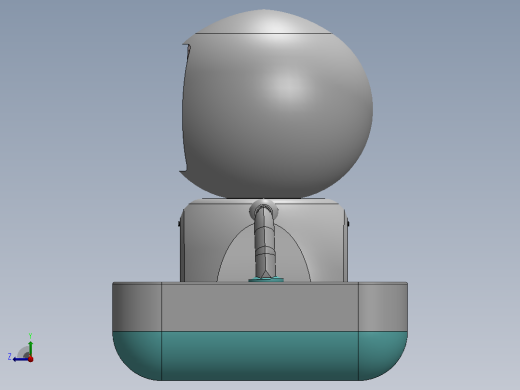Select the spherical head of the model
Screen dimensions: 520x390
[277, 104]
